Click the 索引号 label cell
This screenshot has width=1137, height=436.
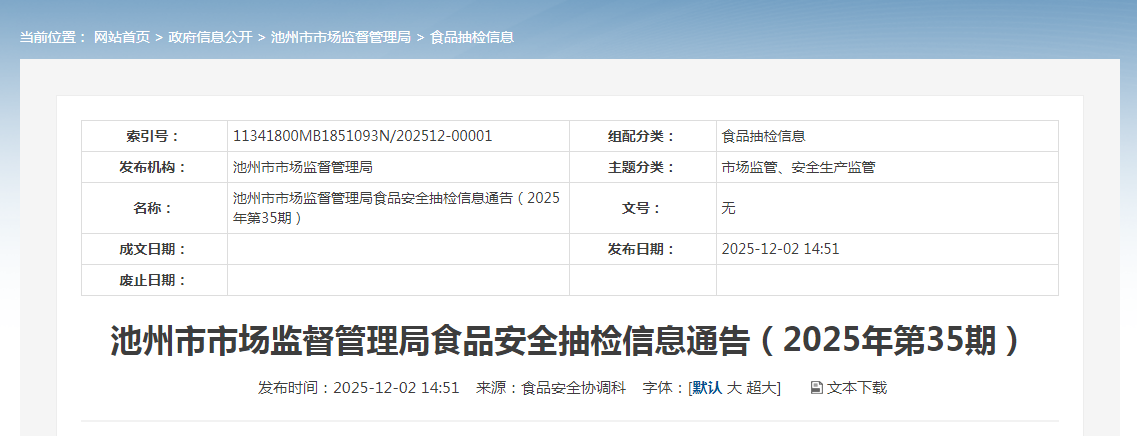154,136
